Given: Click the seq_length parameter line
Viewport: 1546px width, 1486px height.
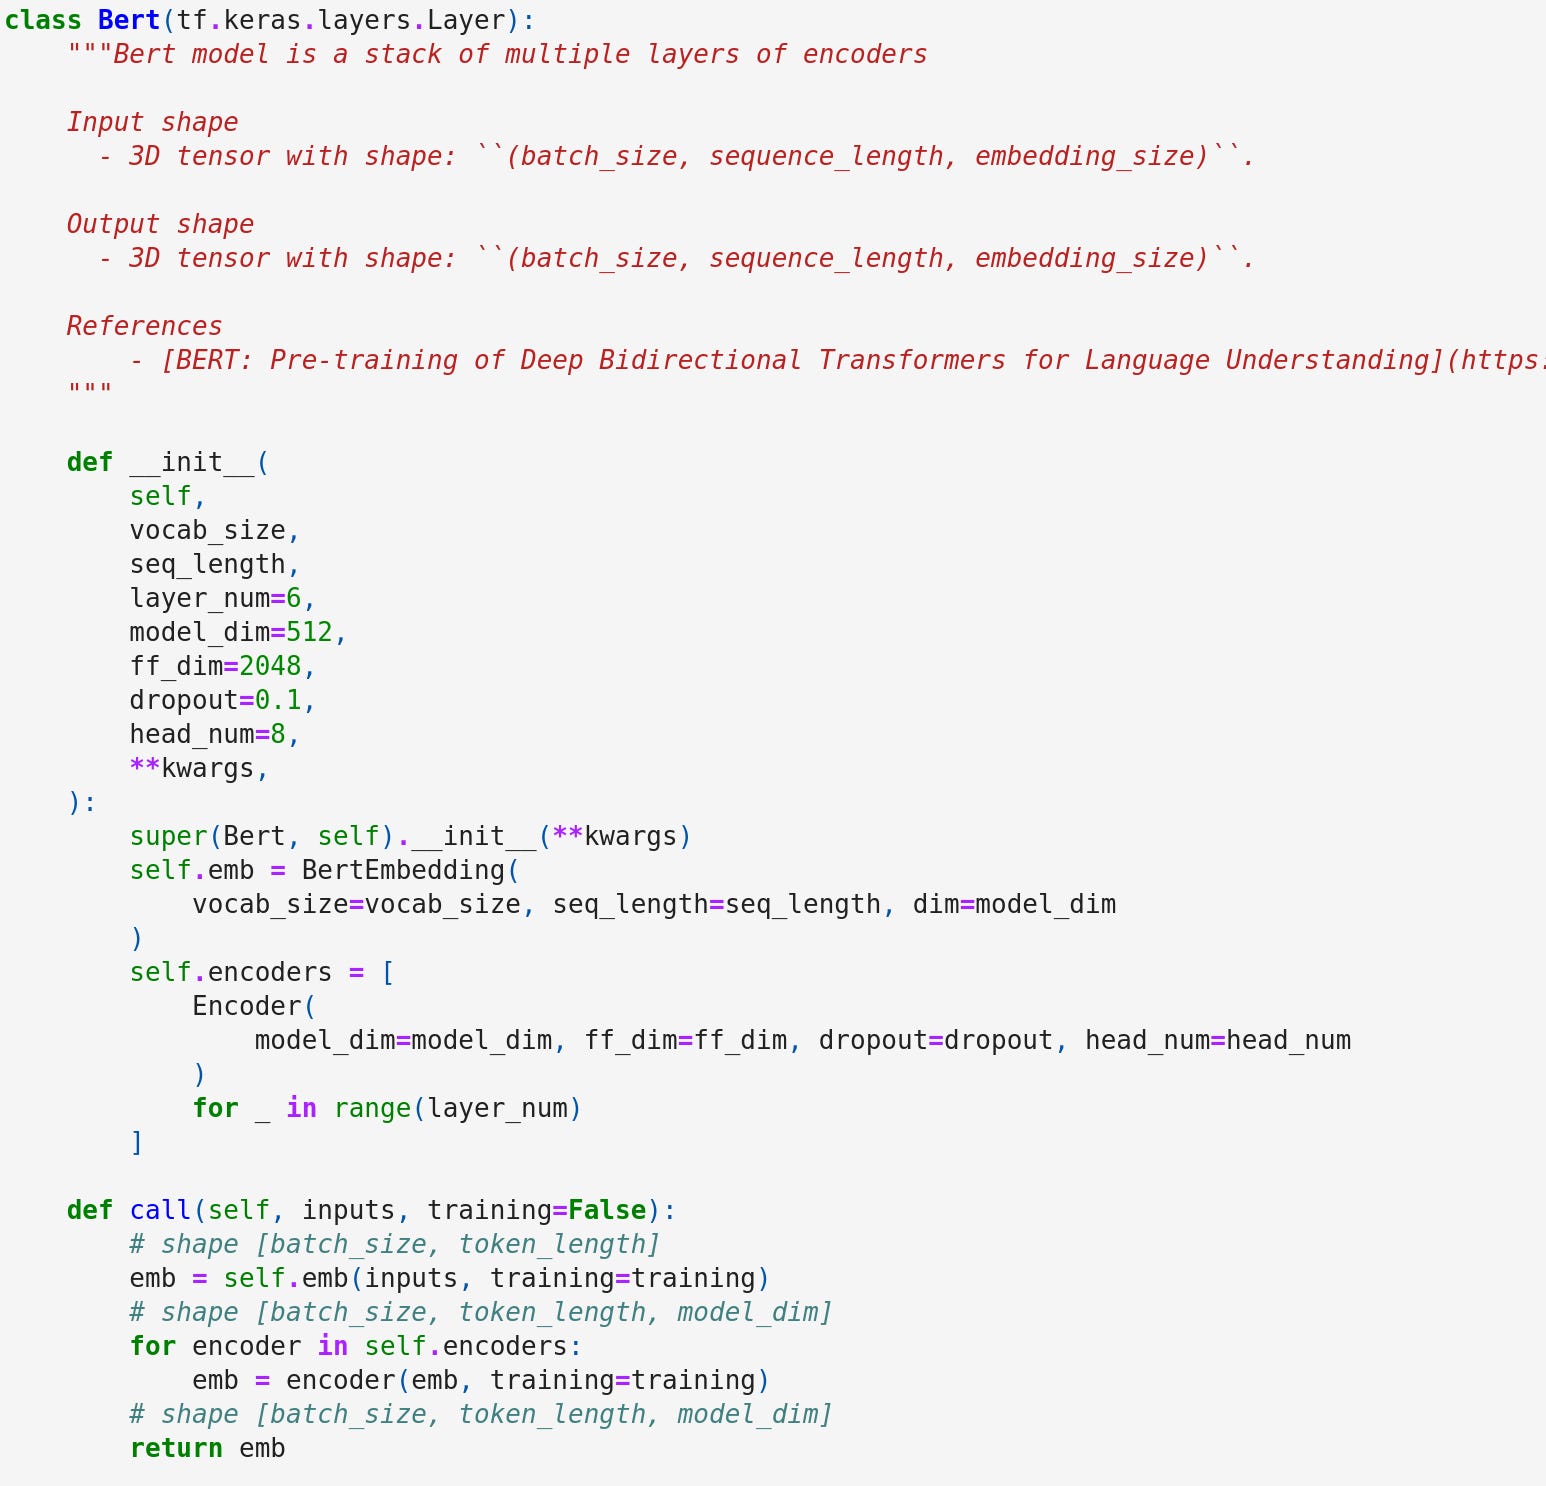Looking at the screenshot, I should (x=214, y=564).
